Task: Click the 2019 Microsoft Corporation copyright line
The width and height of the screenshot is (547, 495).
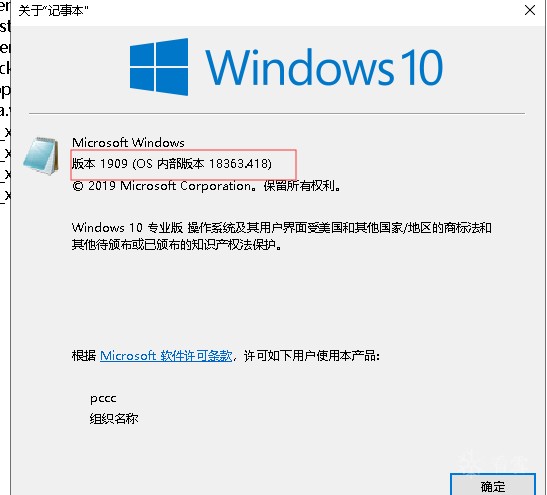Action: tap(206, 186)
